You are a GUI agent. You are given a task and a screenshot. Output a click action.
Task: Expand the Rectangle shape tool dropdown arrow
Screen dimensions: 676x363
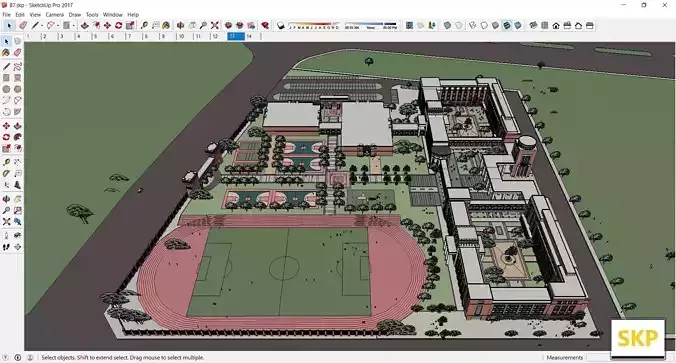coord(73,25)
